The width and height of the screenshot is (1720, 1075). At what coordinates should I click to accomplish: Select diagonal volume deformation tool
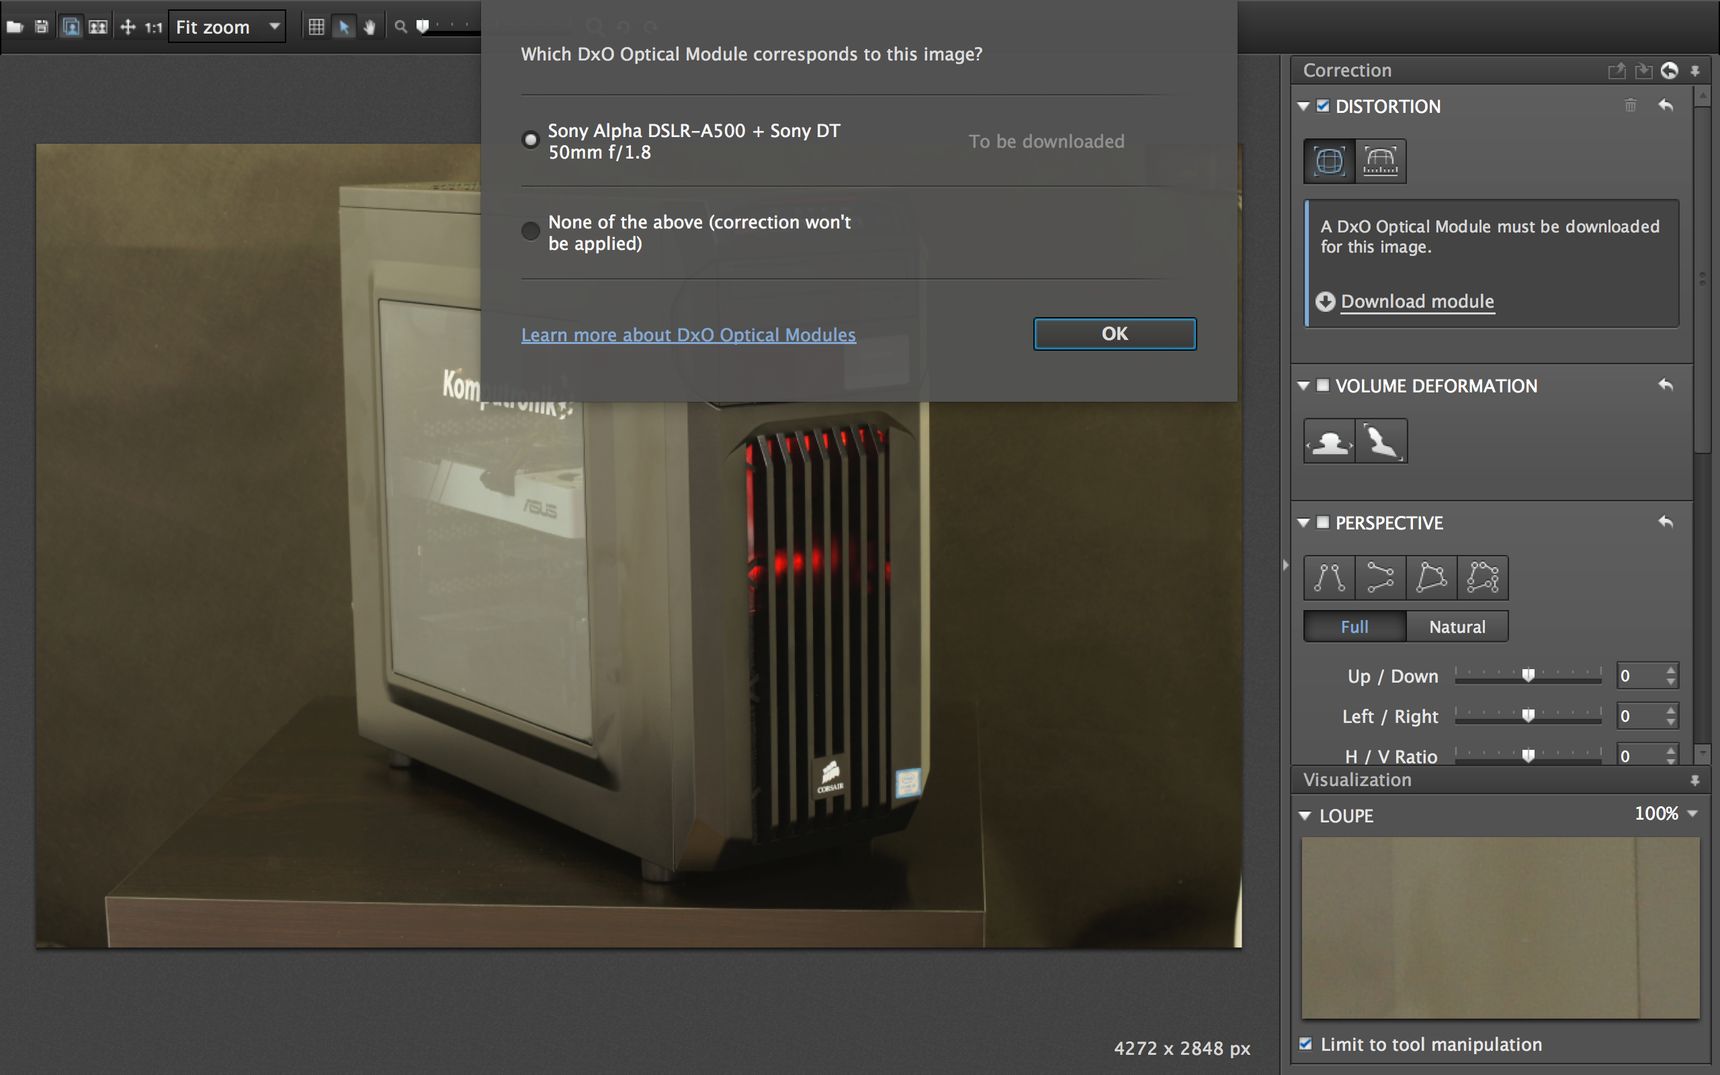(1381, 441)
